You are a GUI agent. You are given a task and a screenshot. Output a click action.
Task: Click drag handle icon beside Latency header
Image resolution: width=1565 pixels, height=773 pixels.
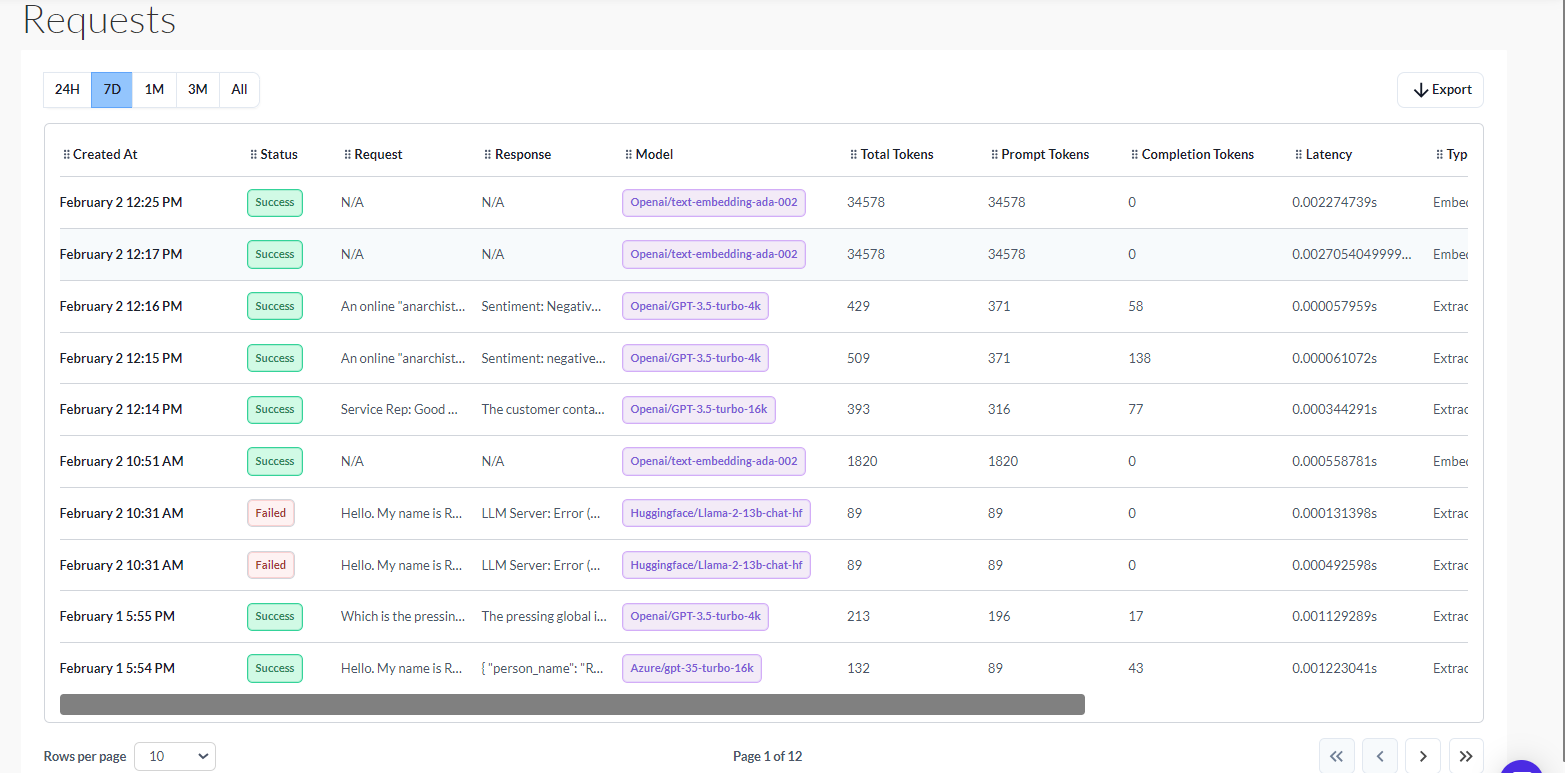tap(1299, 155)
